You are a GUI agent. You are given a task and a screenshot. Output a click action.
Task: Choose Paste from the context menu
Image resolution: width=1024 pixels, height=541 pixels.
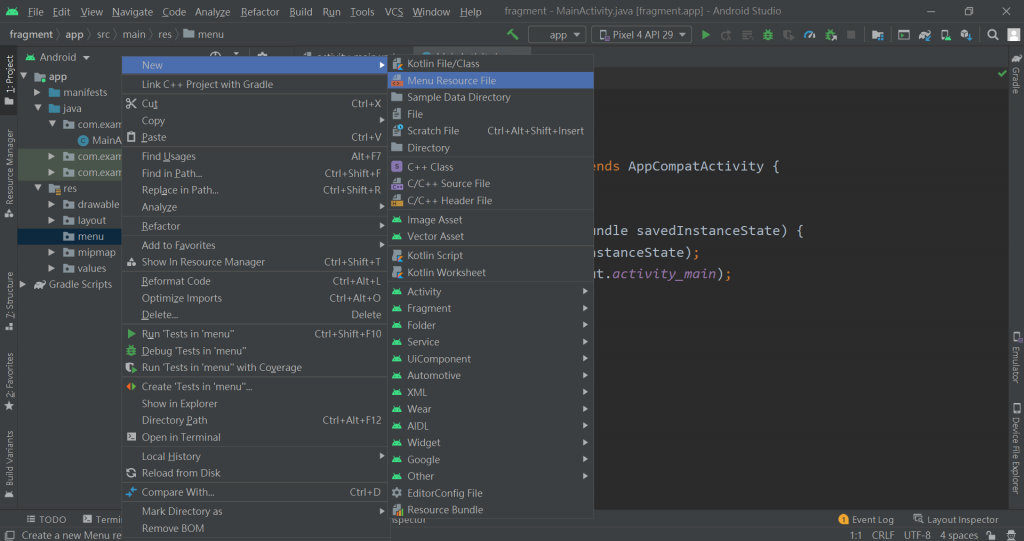coord(255,137)
